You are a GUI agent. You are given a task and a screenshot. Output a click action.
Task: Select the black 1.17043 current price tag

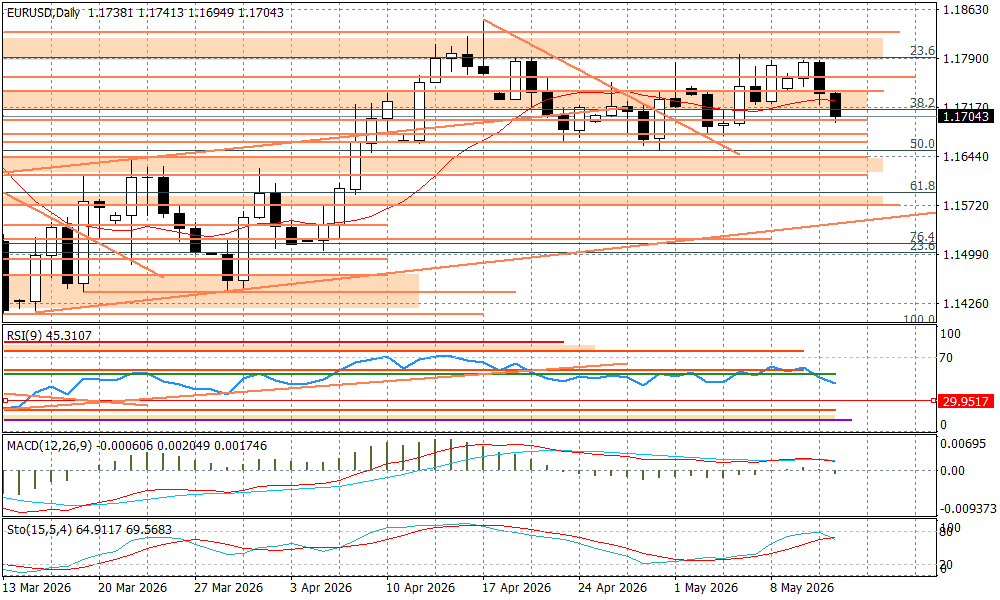point(965,117)
